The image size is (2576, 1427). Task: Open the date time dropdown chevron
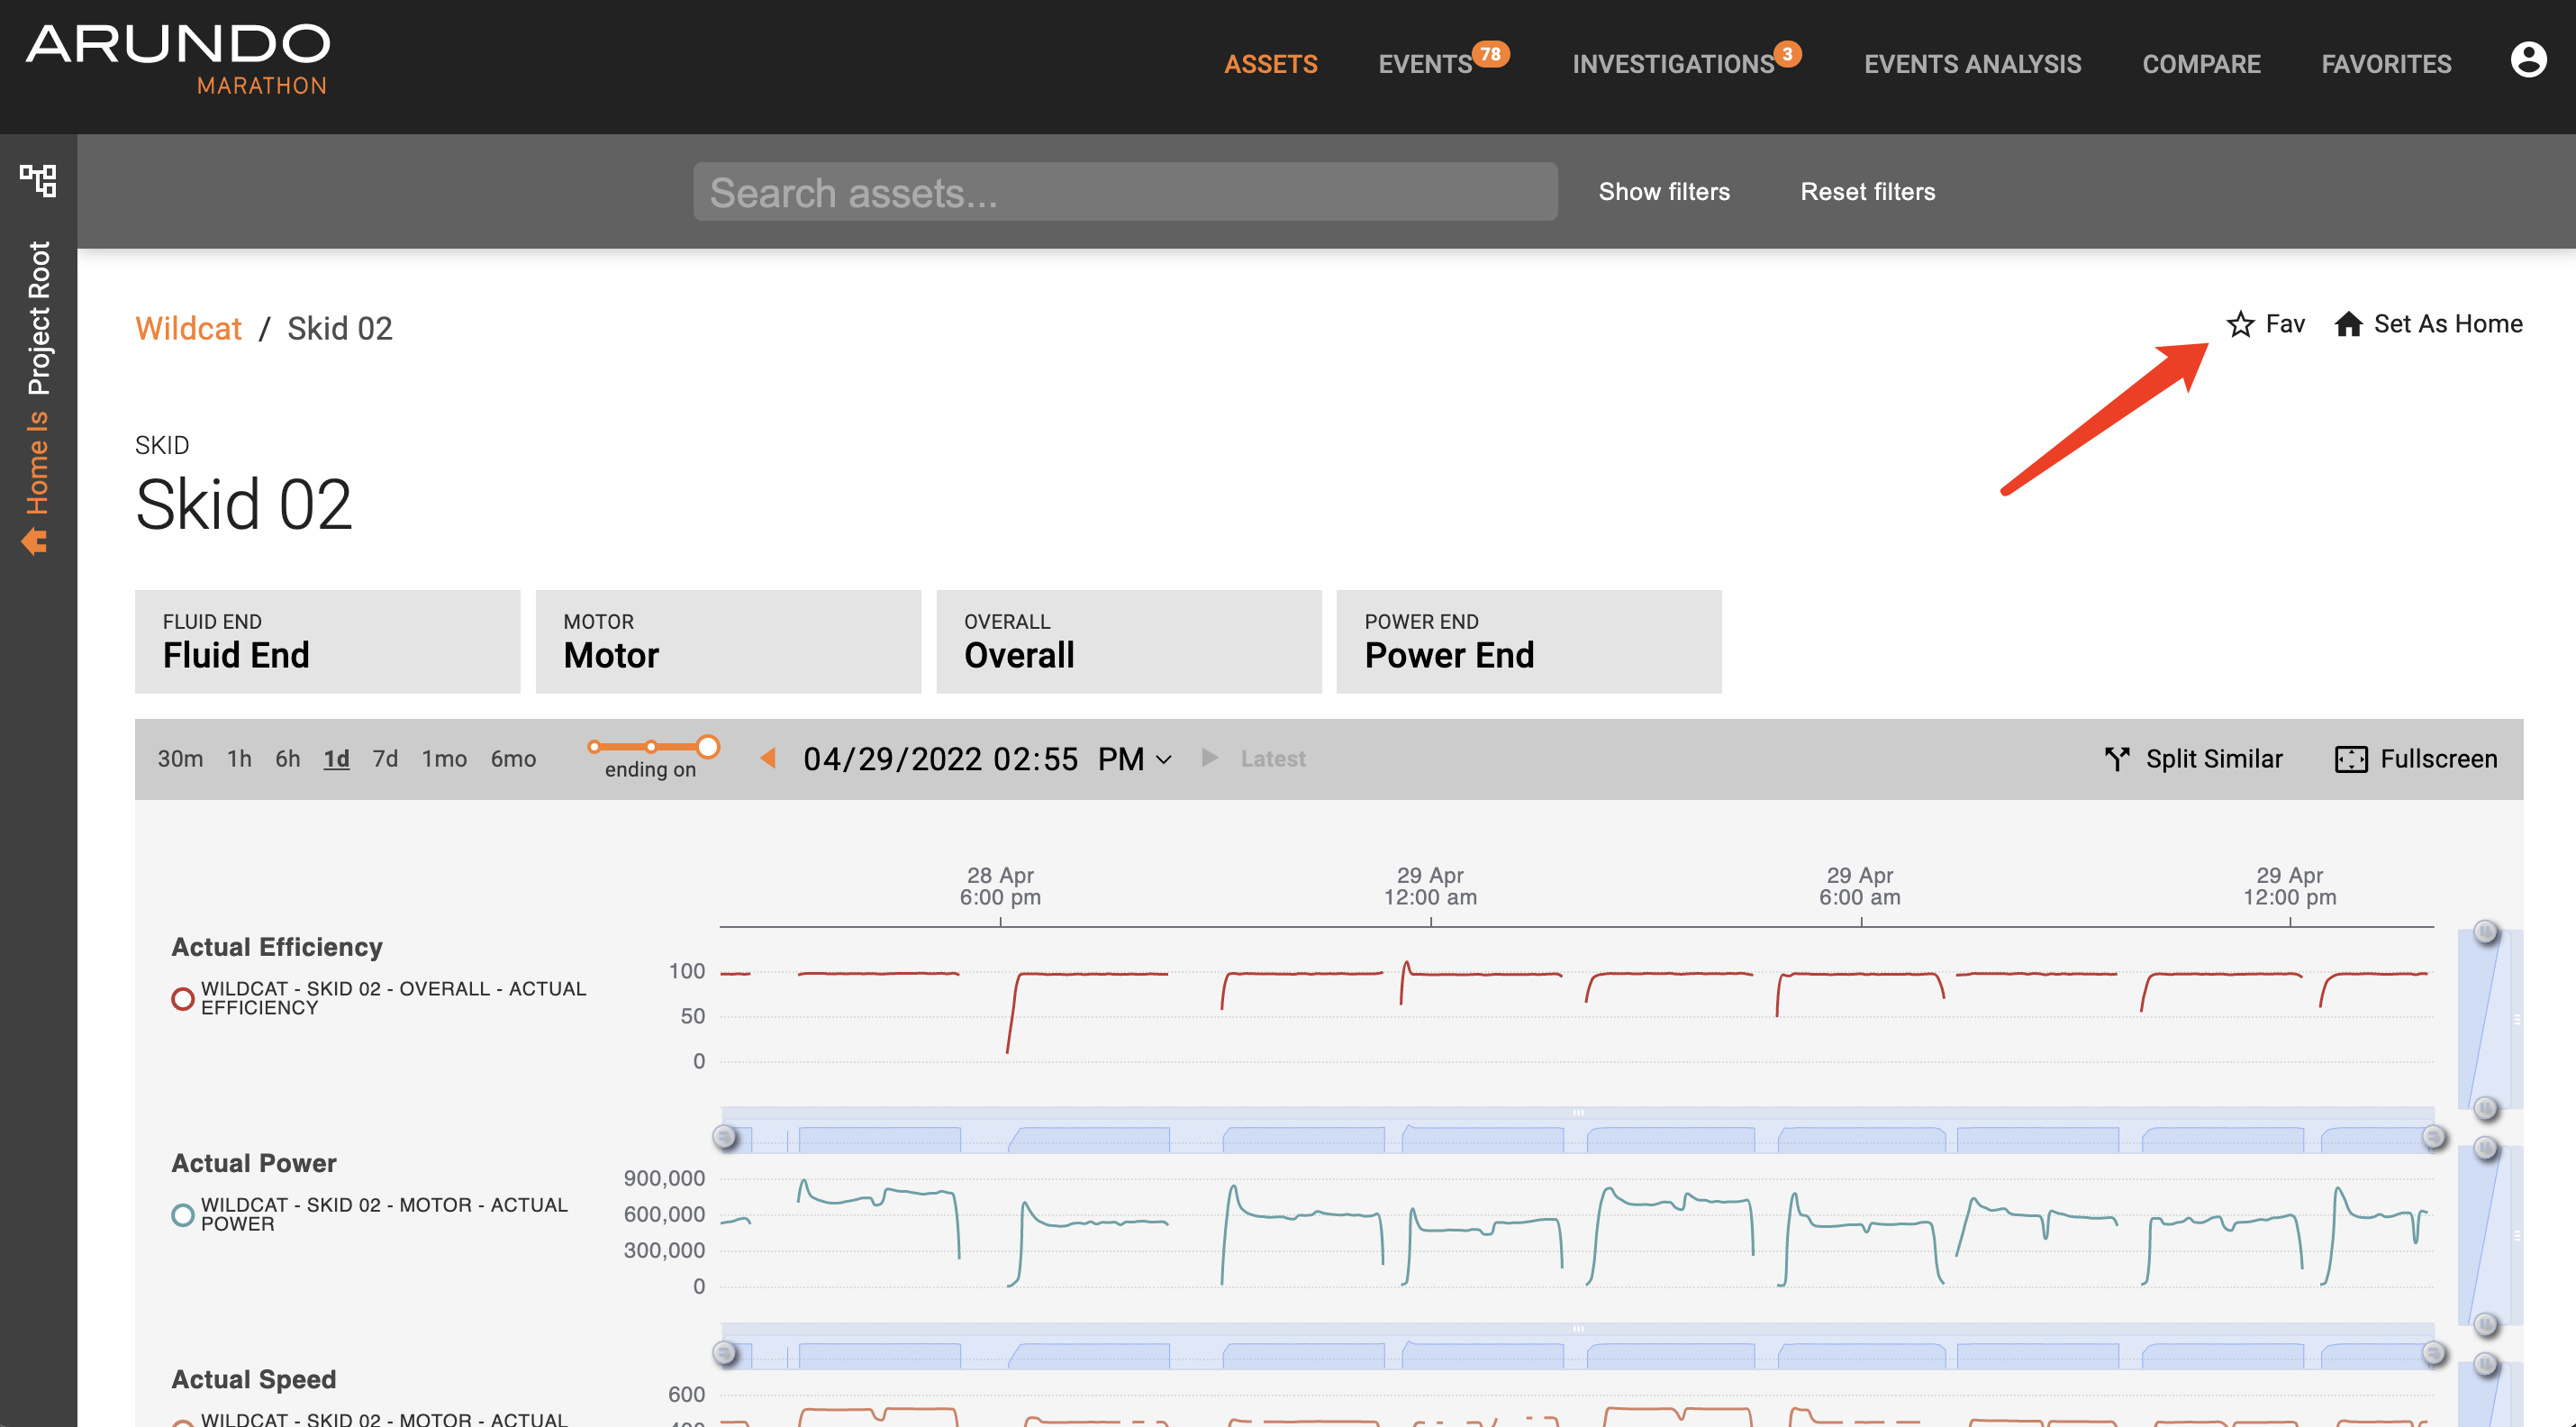tap(1164, 760)
